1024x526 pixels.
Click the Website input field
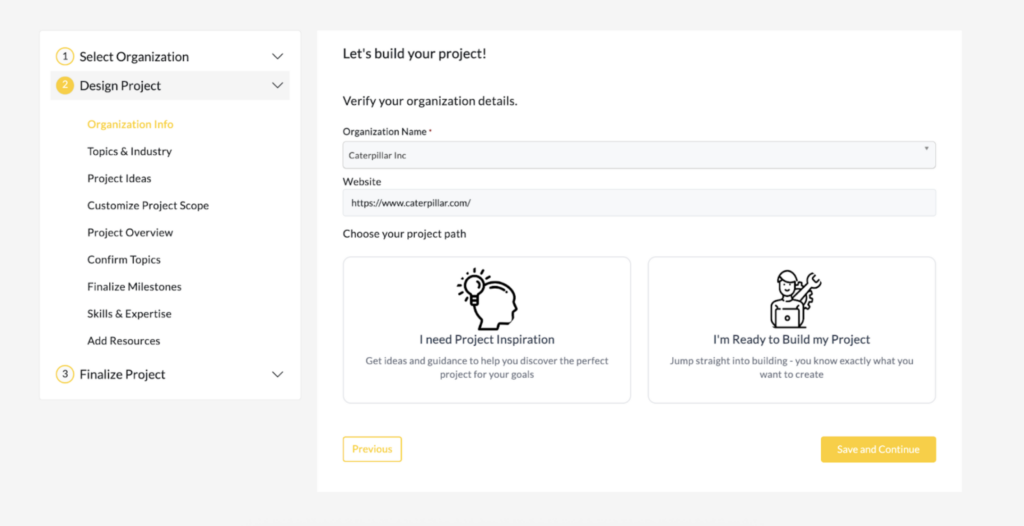tap(639, 203)
